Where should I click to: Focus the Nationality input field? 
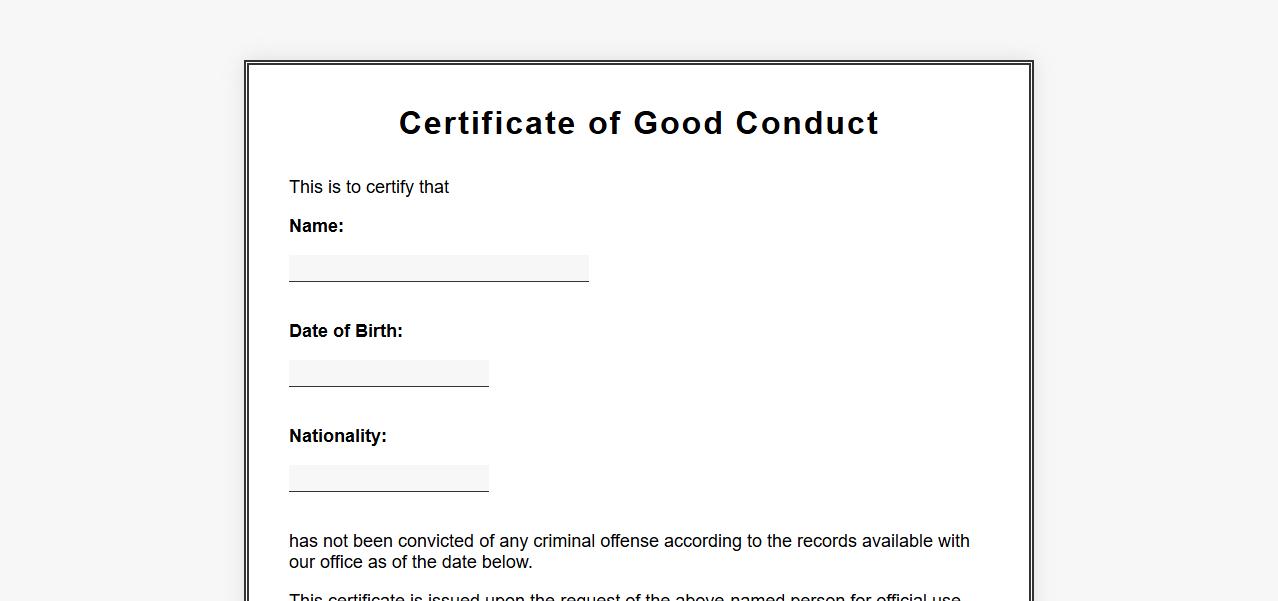388,478
